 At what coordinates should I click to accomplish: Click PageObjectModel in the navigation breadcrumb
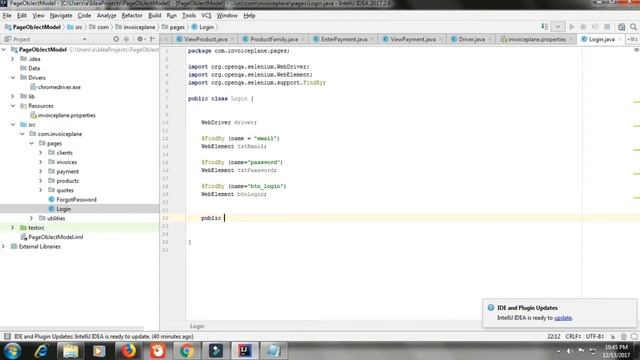click(x=33, y=27)
